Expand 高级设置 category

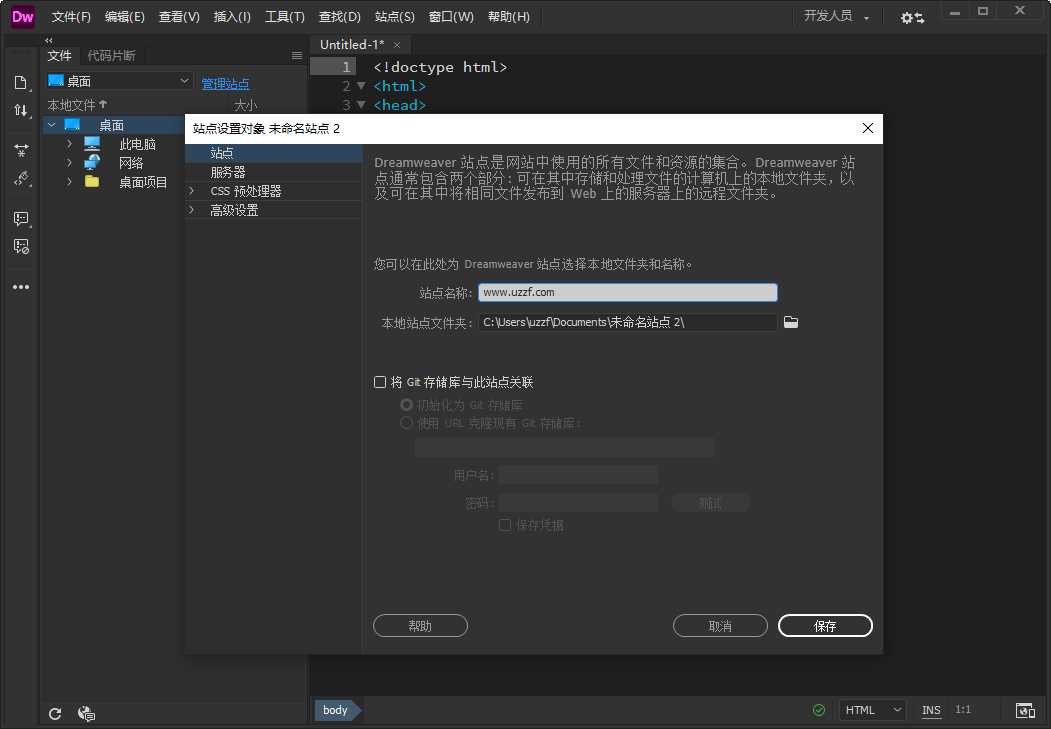coord(192,210)
